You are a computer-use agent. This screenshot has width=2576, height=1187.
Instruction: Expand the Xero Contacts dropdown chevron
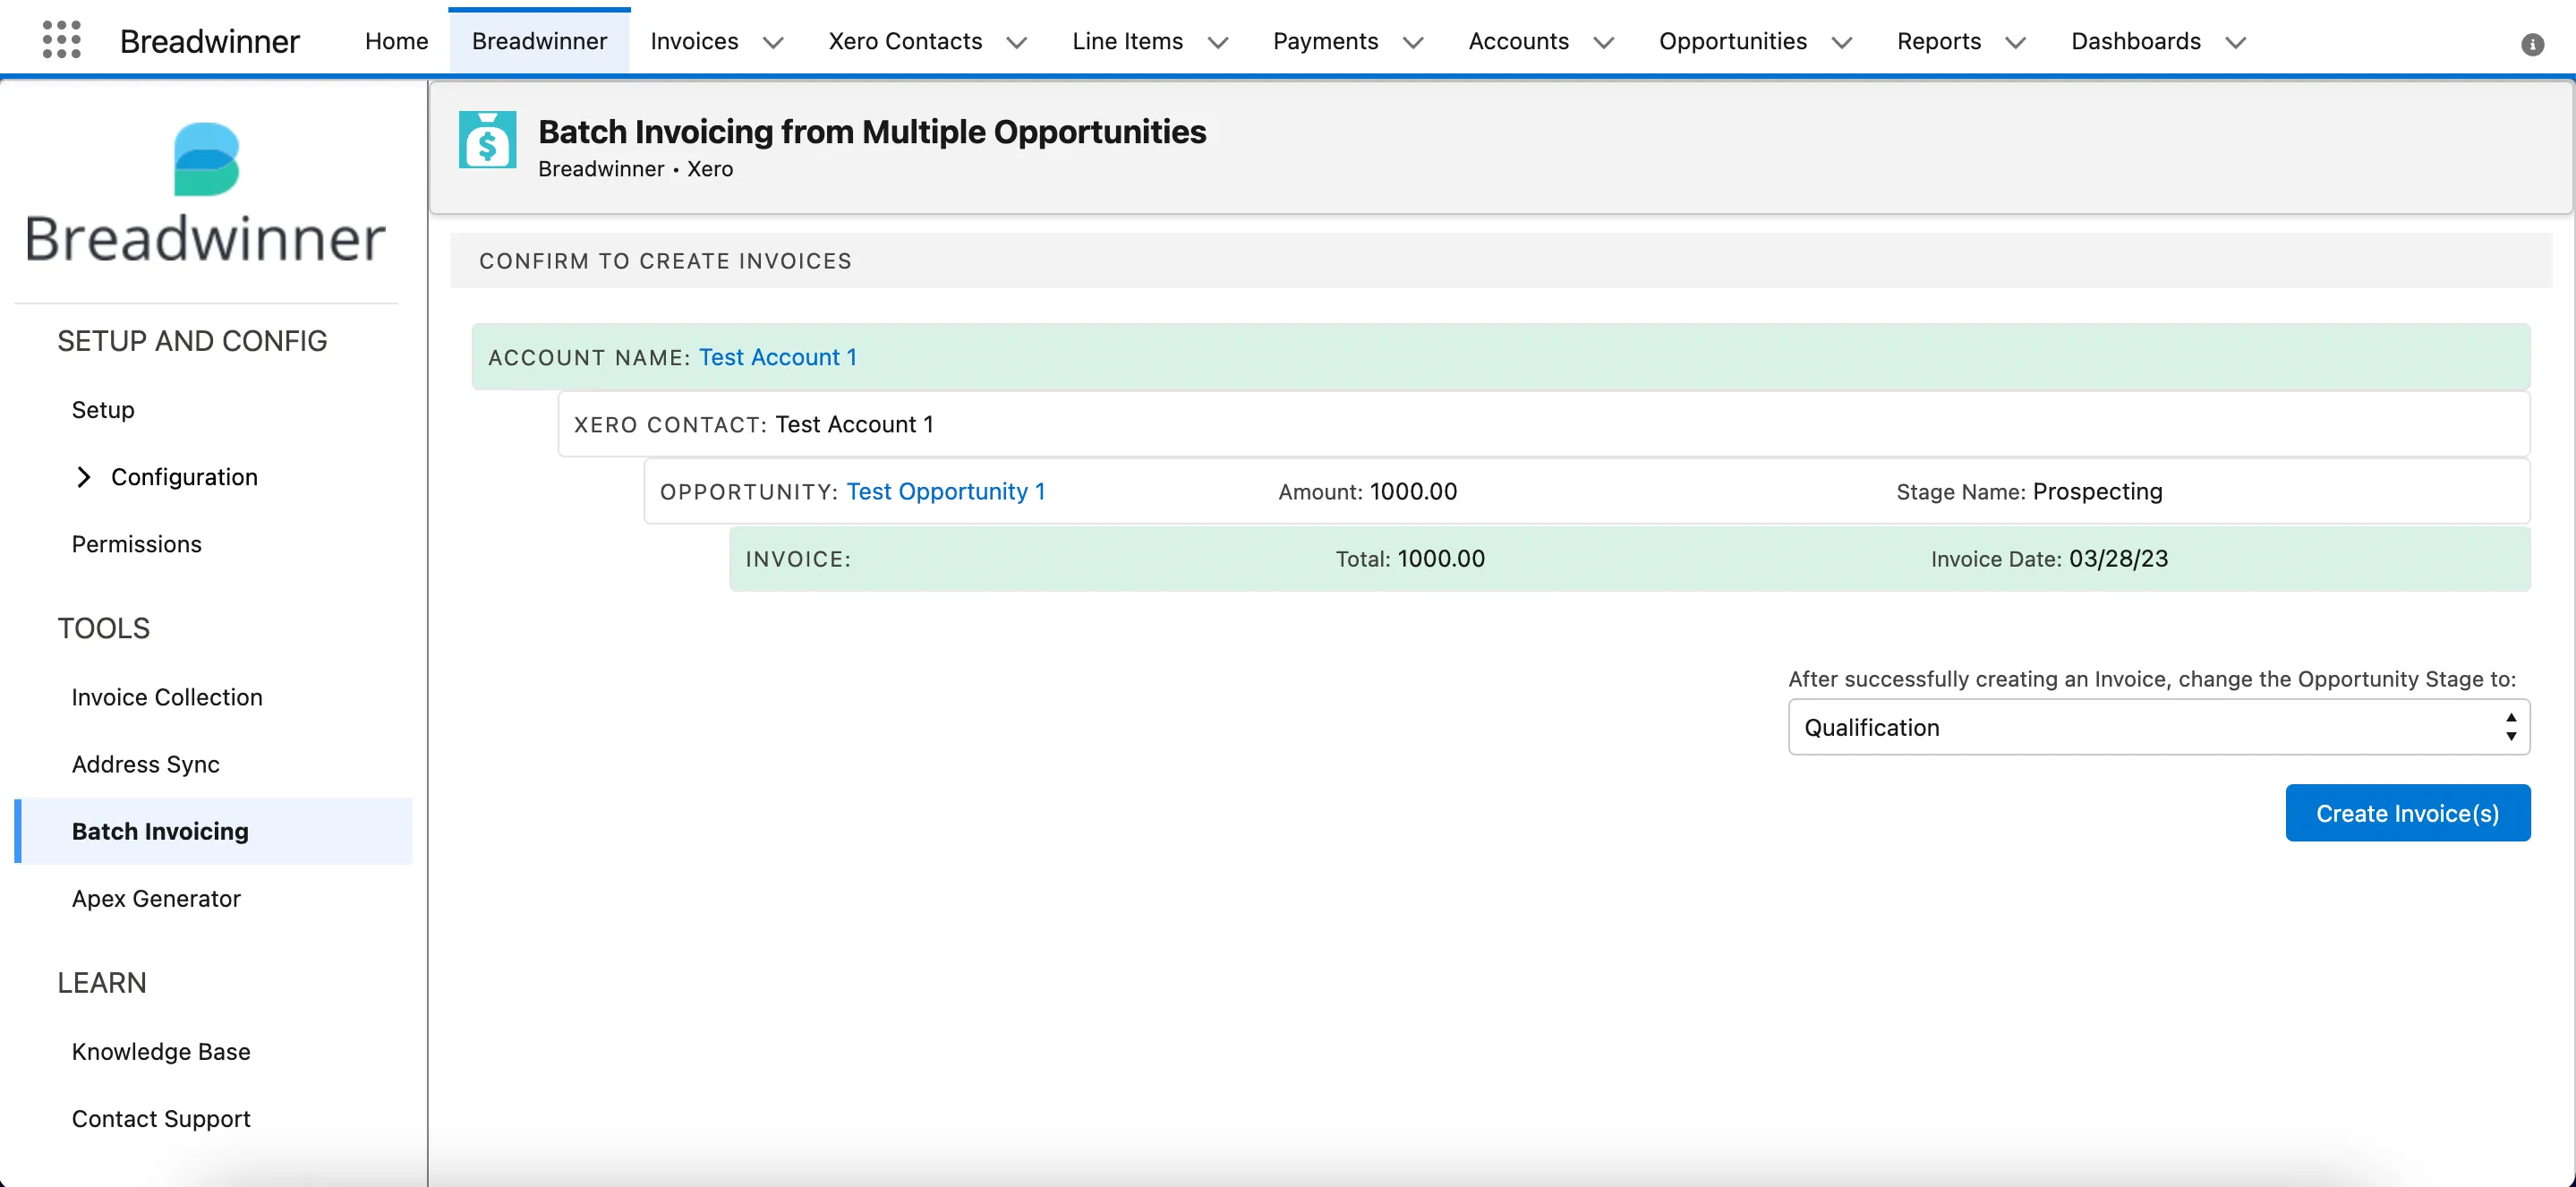pyautogui.click(x=1017, y=42)
